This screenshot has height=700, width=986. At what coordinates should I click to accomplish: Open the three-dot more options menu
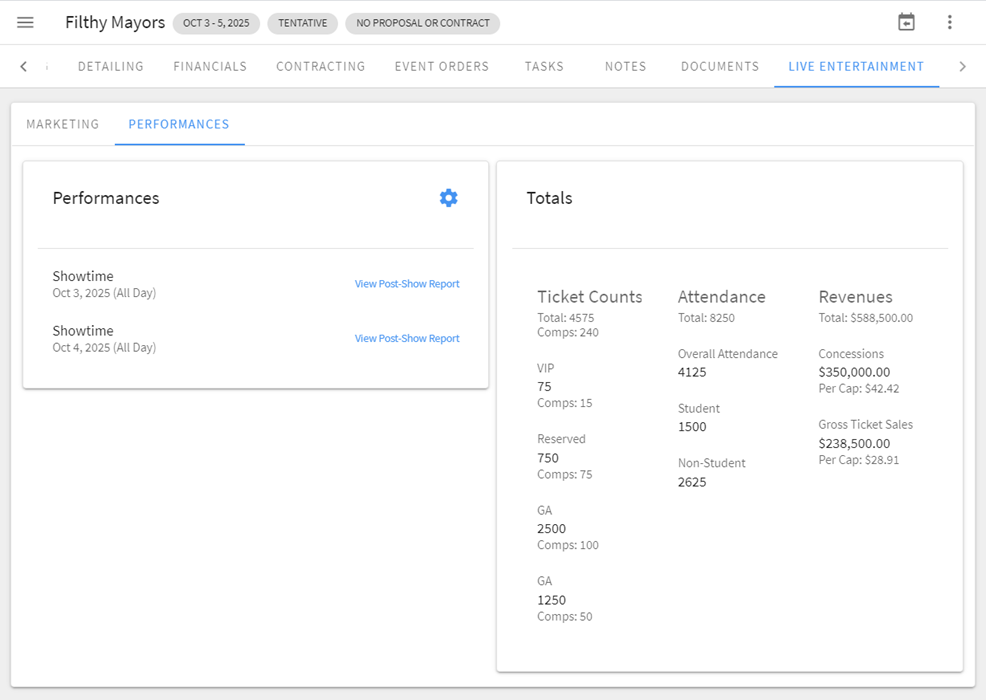(949, 22)
